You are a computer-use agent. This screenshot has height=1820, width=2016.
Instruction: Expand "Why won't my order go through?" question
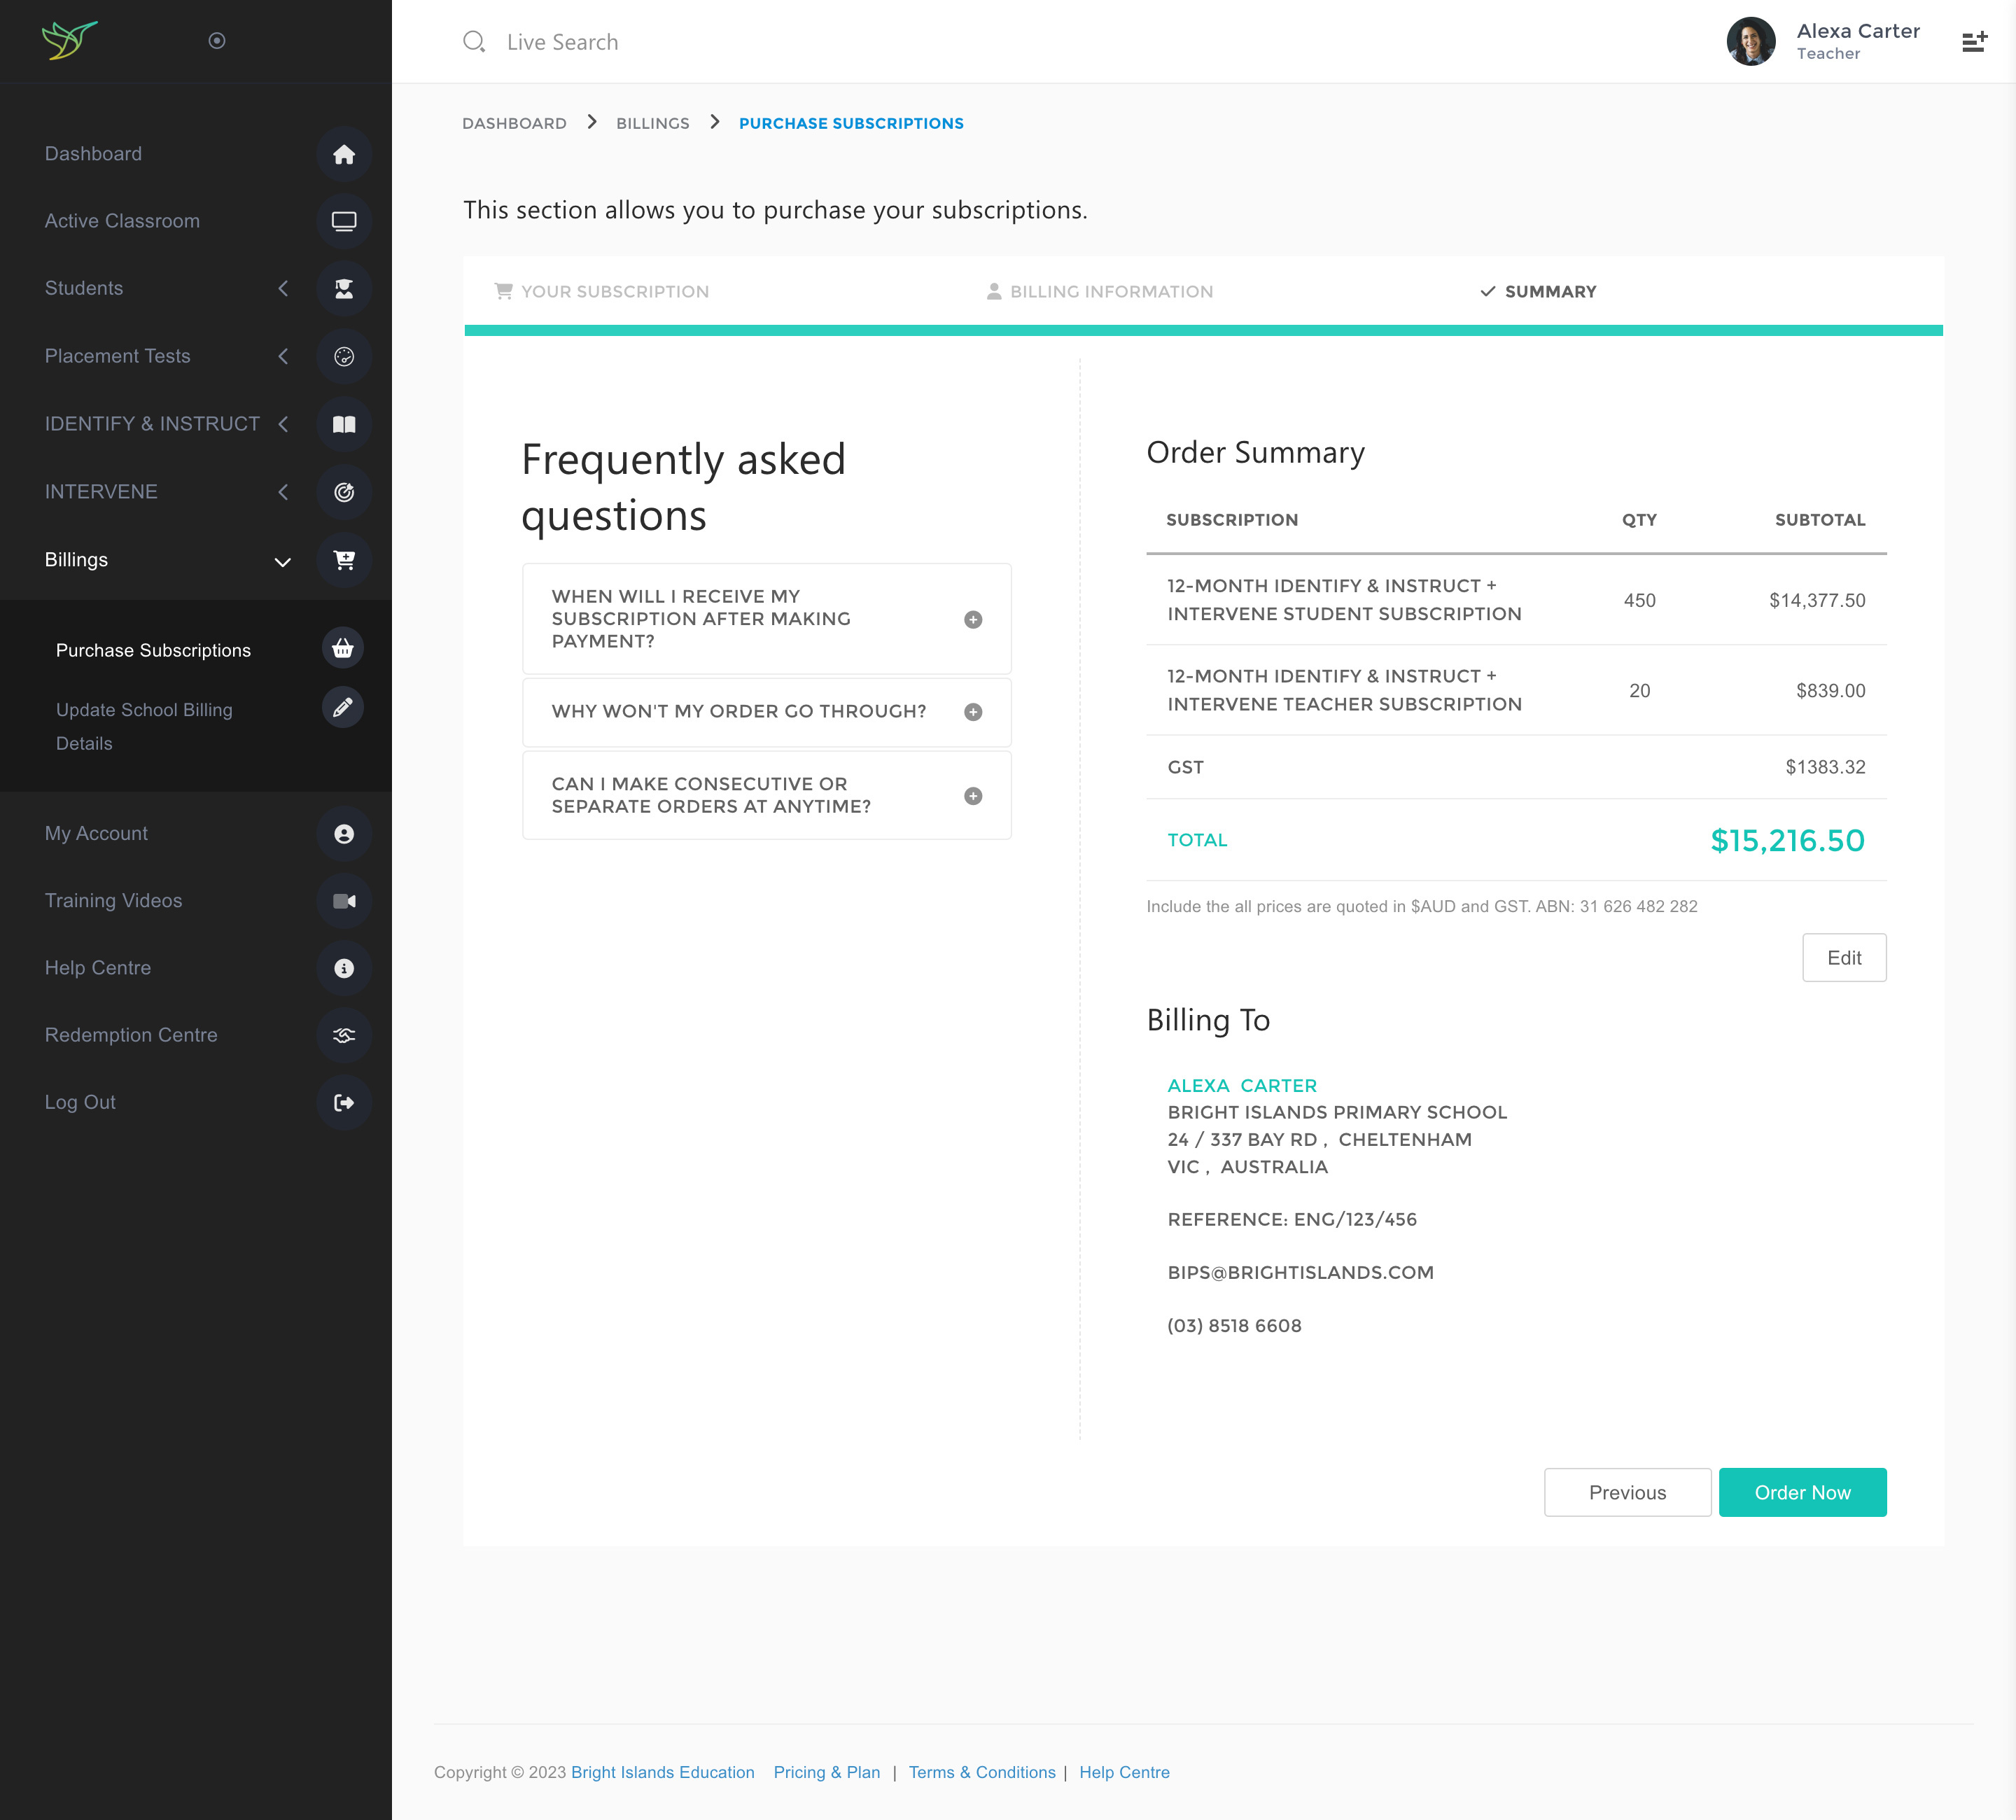point(972,712)
